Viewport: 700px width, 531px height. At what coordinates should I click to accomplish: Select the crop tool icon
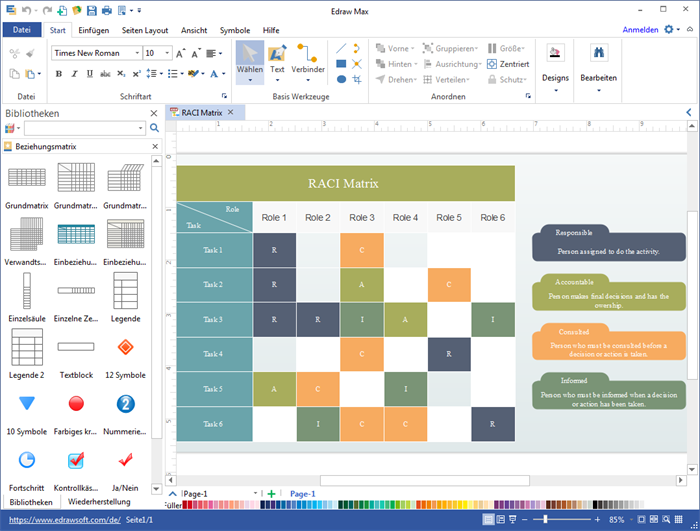pos(357,79)
